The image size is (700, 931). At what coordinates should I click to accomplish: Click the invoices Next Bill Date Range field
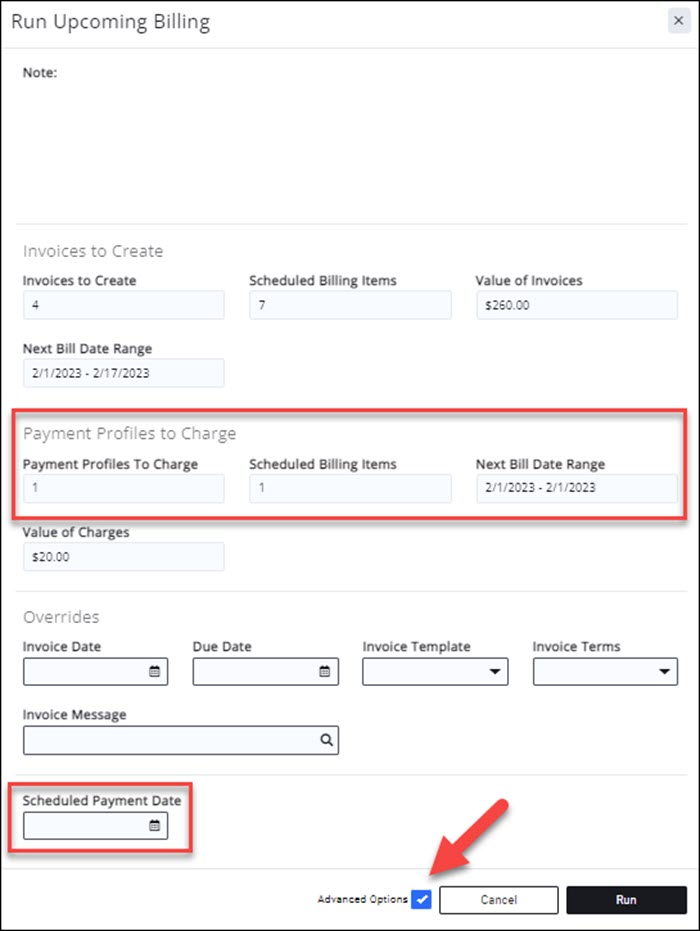pyautogui.click(x=123, y=373)
